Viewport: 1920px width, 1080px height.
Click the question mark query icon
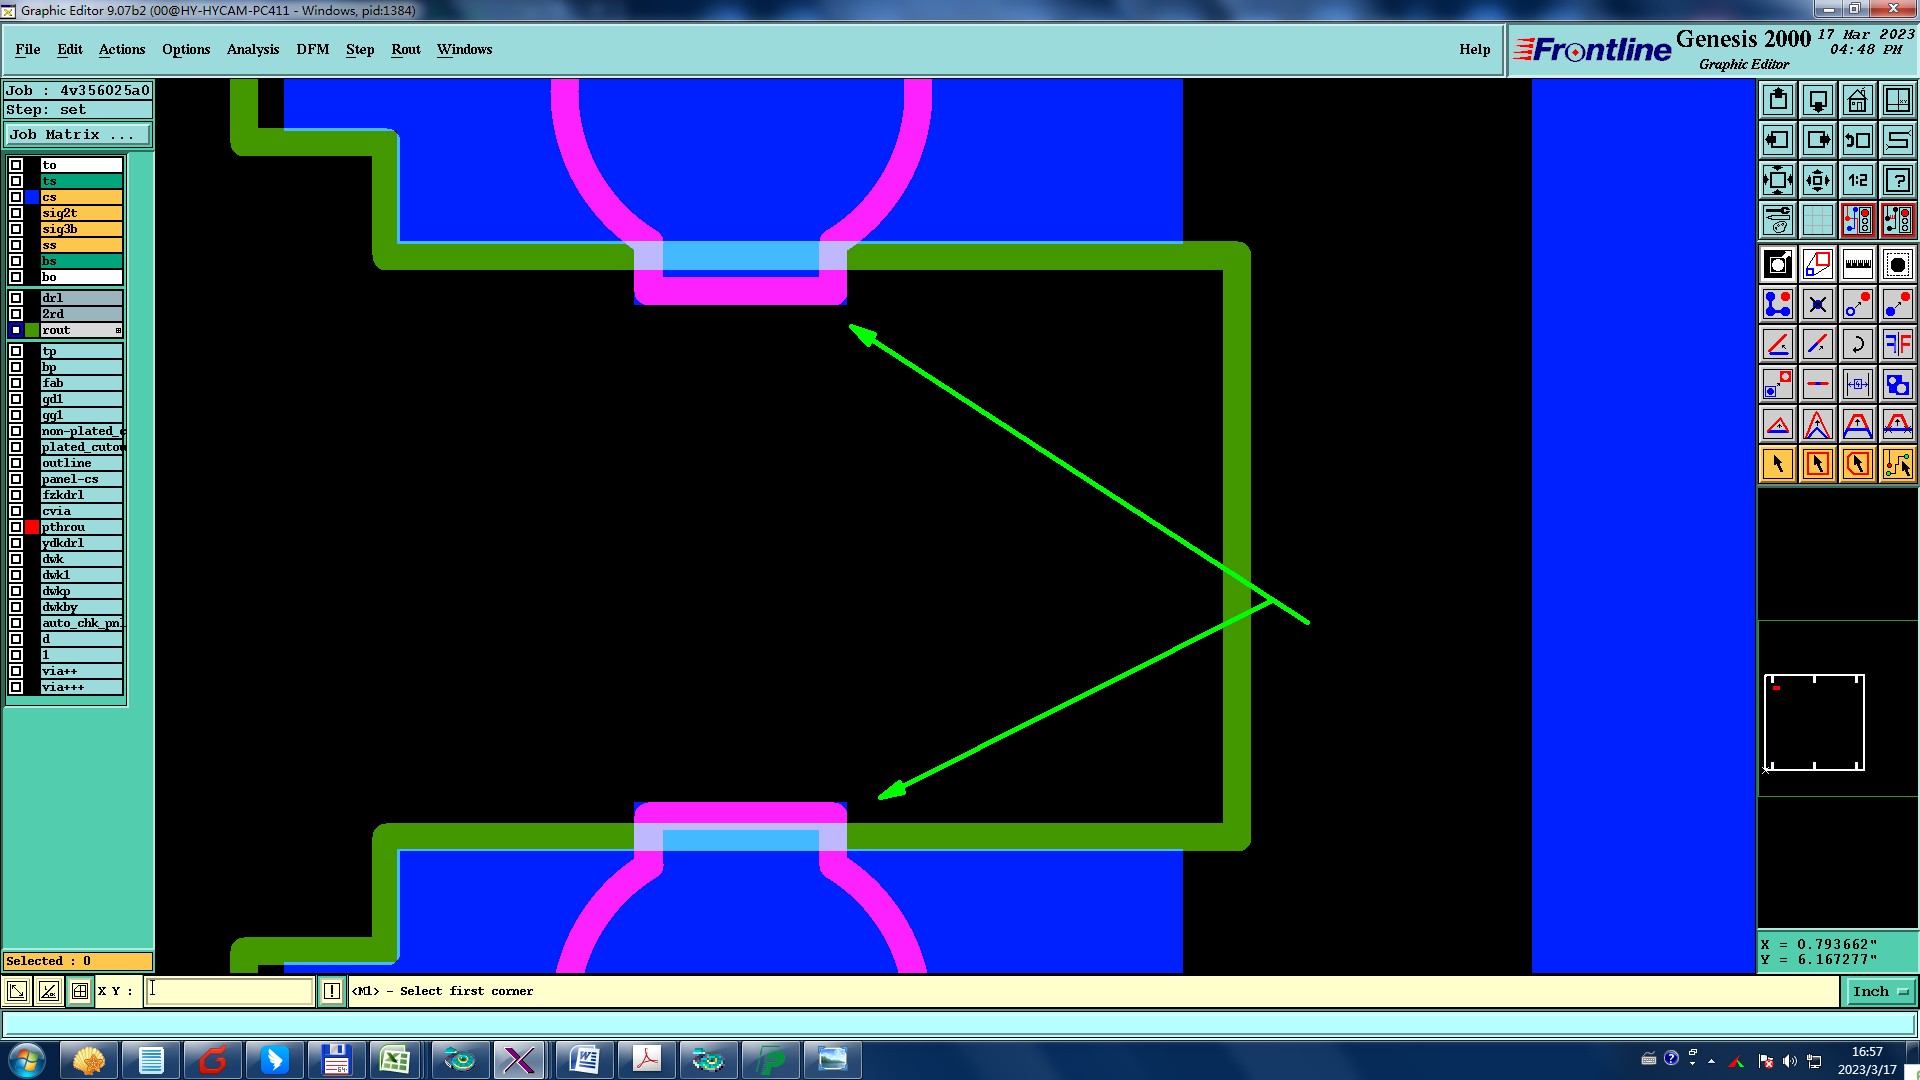pyautogui.click(x=1897, y=180)
